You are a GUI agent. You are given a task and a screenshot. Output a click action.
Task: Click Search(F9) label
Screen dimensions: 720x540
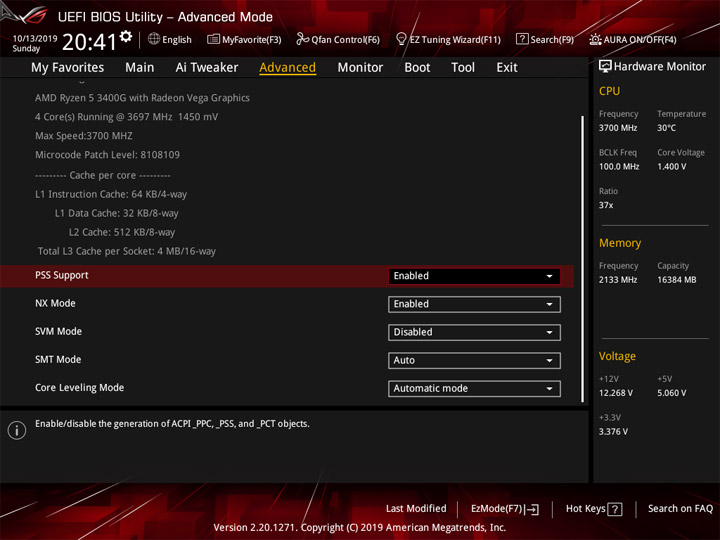click(552, 39)
